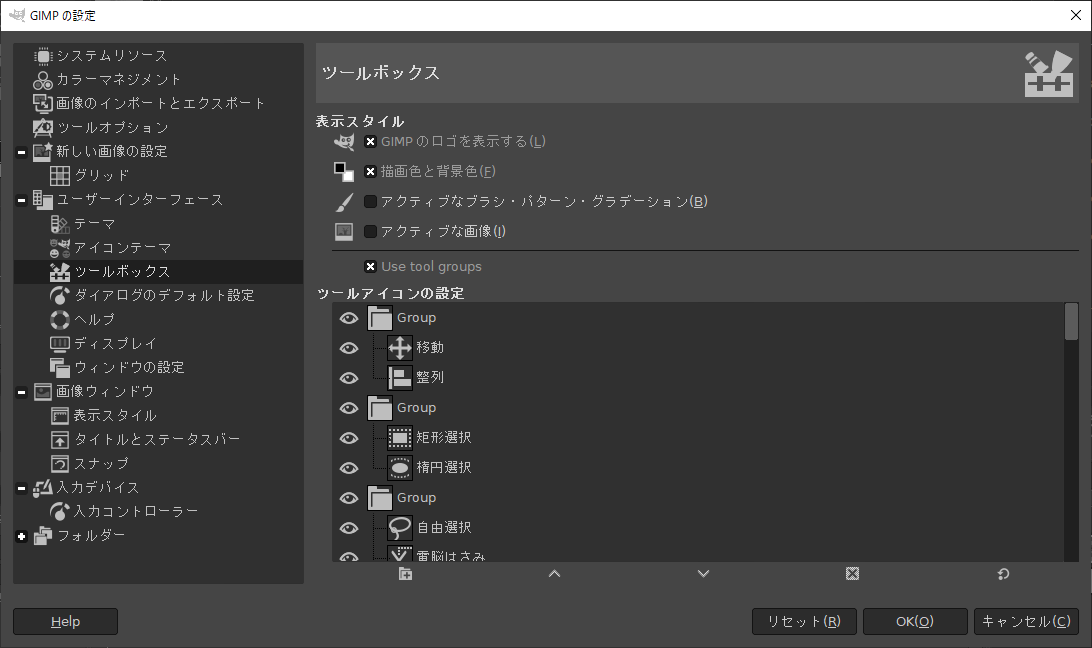Select the Free Select lasso icon
Screen dimensions: 1092x648
point(399,527)
